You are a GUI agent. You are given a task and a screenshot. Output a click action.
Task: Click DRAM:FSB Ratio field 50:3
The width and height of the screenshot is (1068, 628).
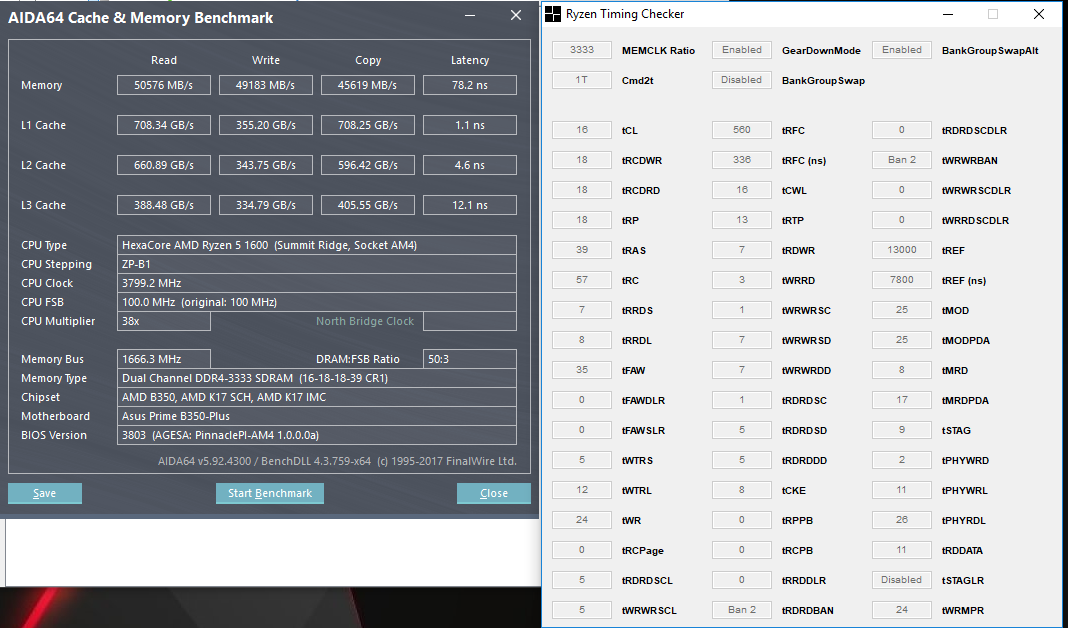click(x=470, y=359)
